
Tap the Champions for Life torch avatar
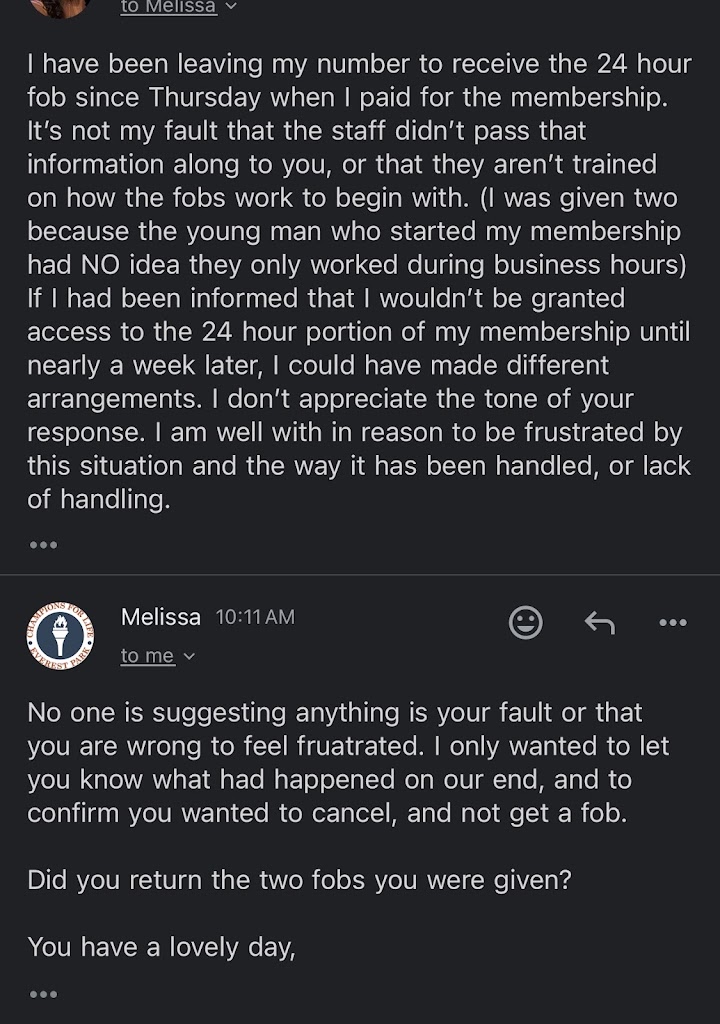pyautogui.click(x=59, y=637)
